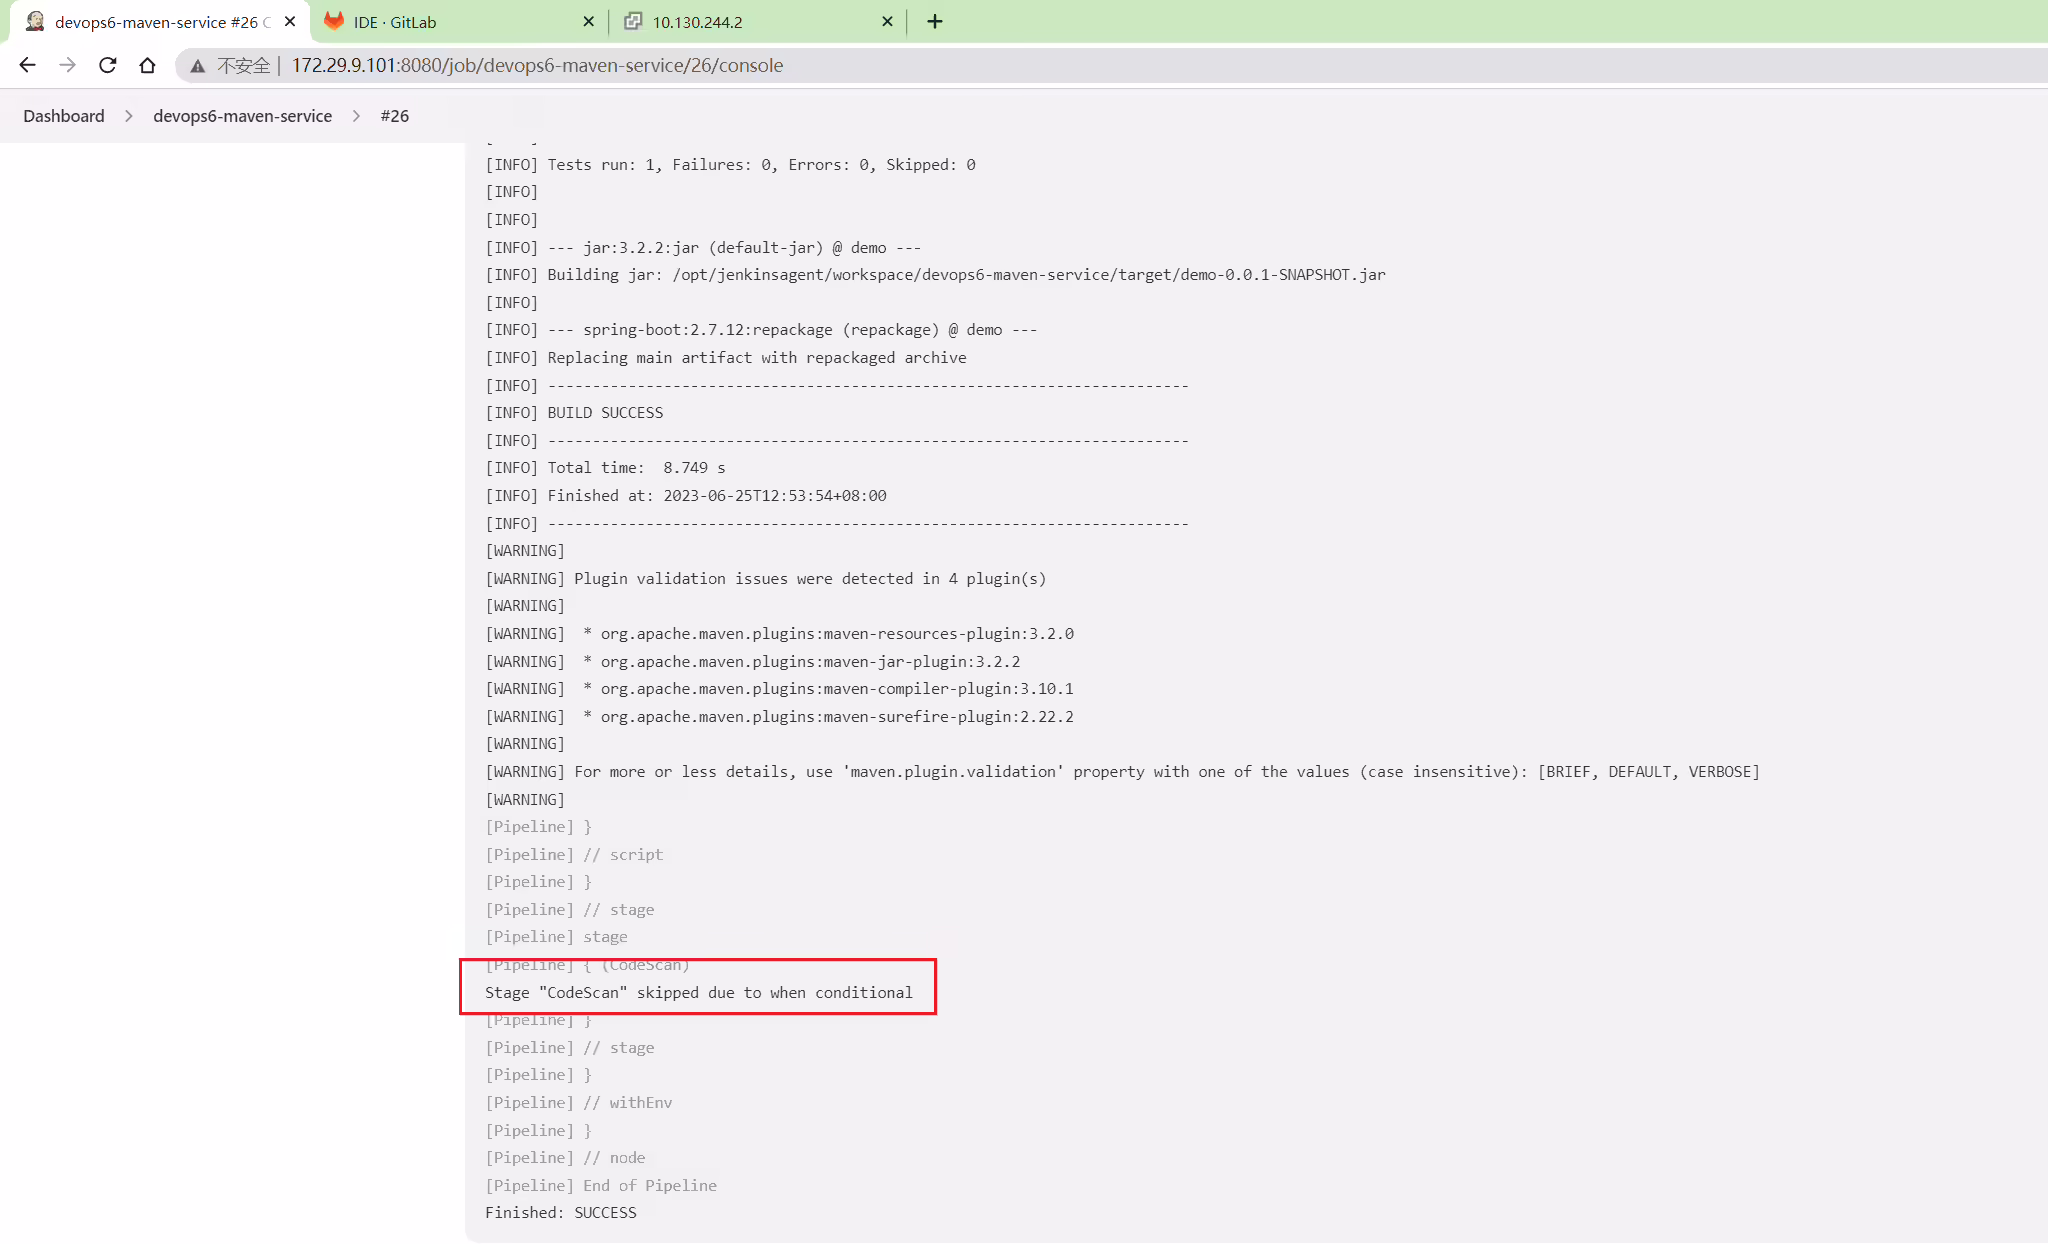Close the IDE · GitLab tab
This screenshot has width=2048, height=1244.
coord(588,21)
